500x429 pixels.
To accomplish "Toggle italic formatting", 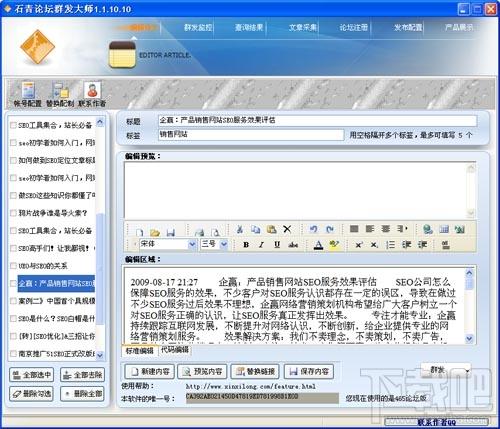I will 261,245.
